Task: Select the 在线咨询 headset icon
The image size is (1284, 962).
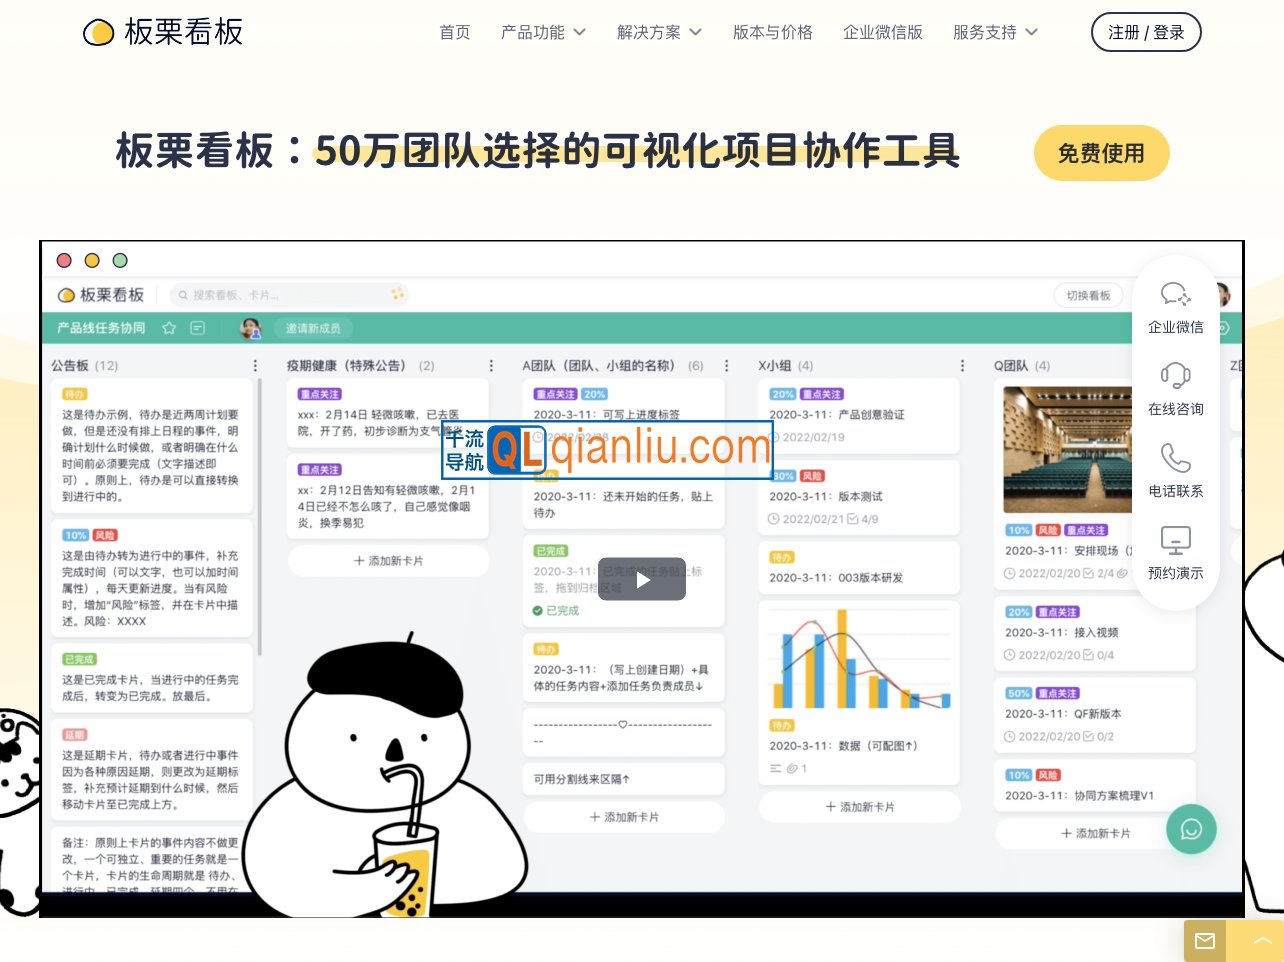Action: (x=1175, y=376)
